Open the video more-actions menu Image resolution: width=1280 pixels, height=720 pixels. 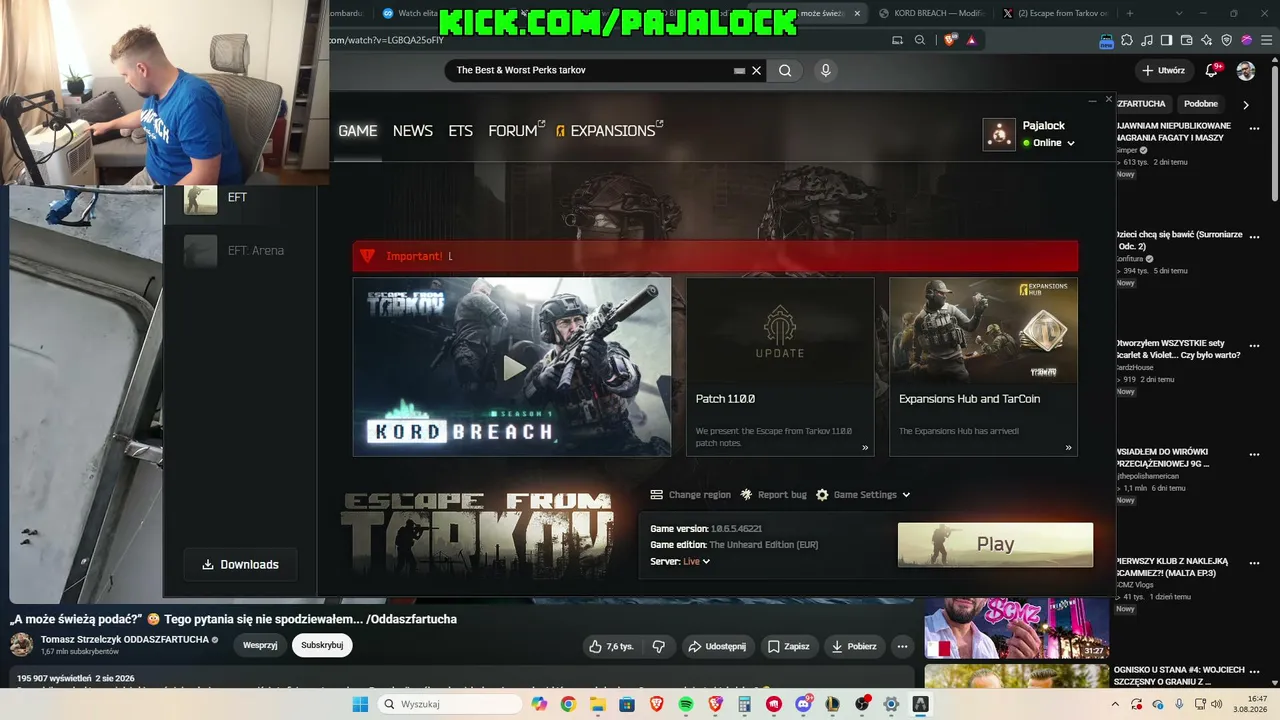pos(902,646)
